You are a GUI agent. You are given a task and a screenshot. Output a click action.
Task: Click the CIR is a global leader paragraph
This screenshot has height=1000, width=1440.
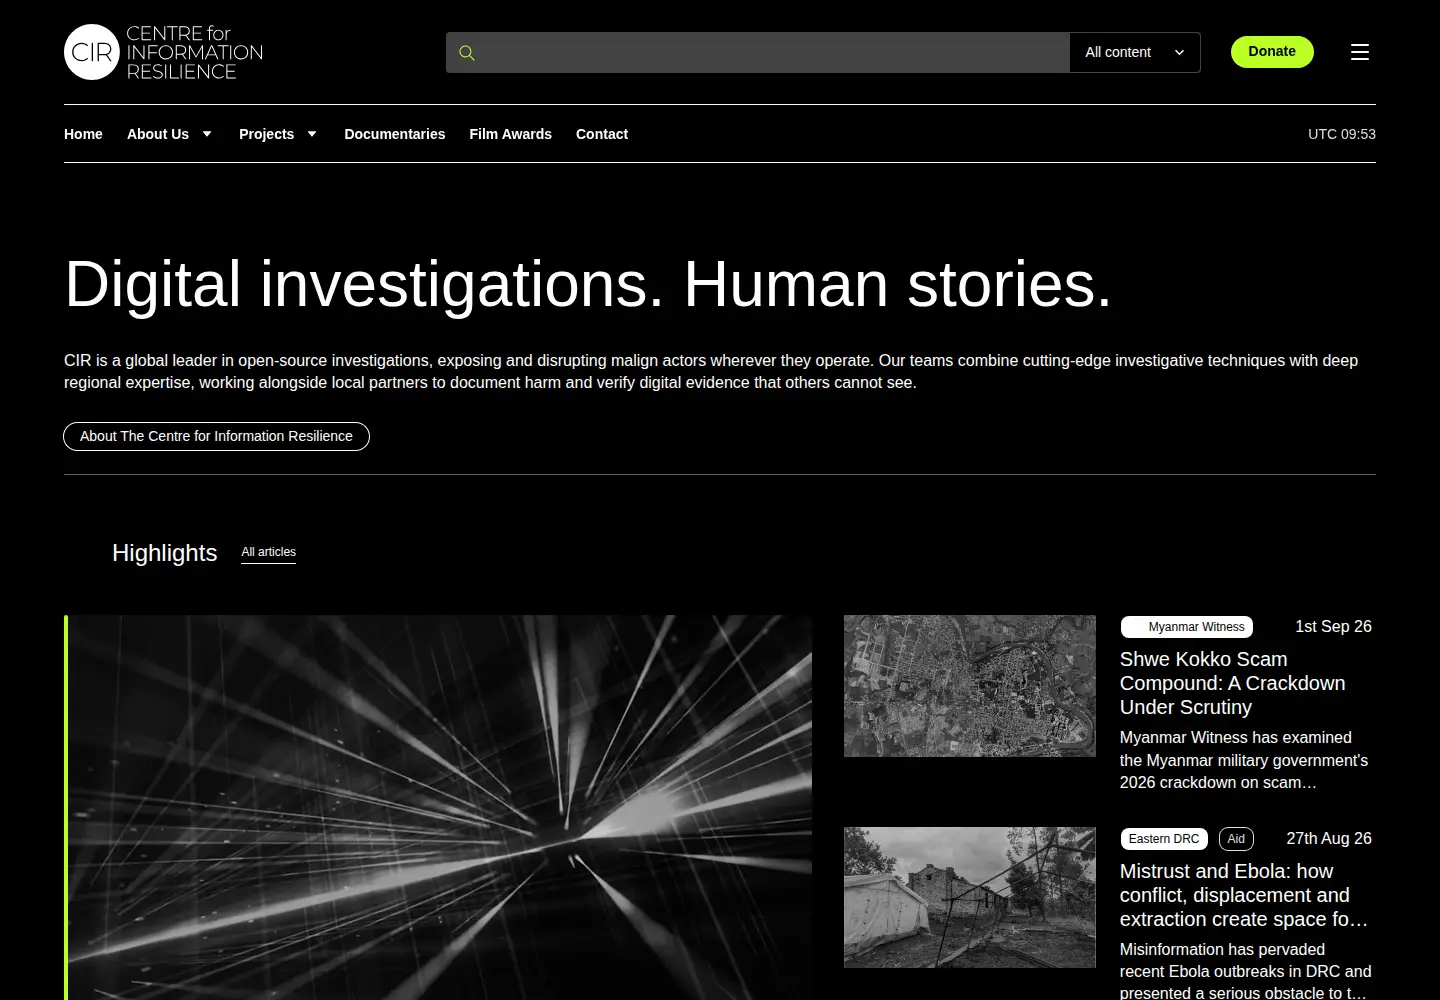pyautogui.click(x=711, y=371)
